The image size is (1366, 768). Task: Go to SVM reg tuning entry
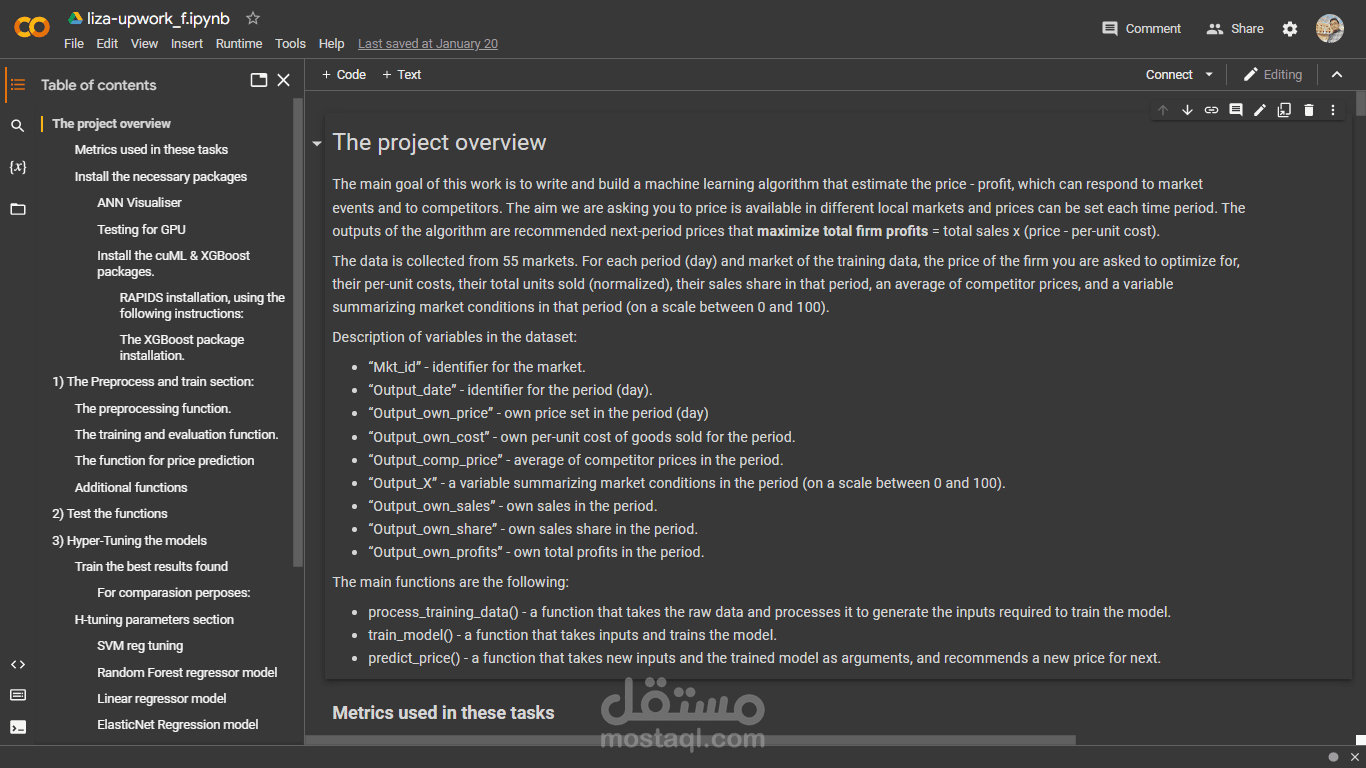coord(140,646)
